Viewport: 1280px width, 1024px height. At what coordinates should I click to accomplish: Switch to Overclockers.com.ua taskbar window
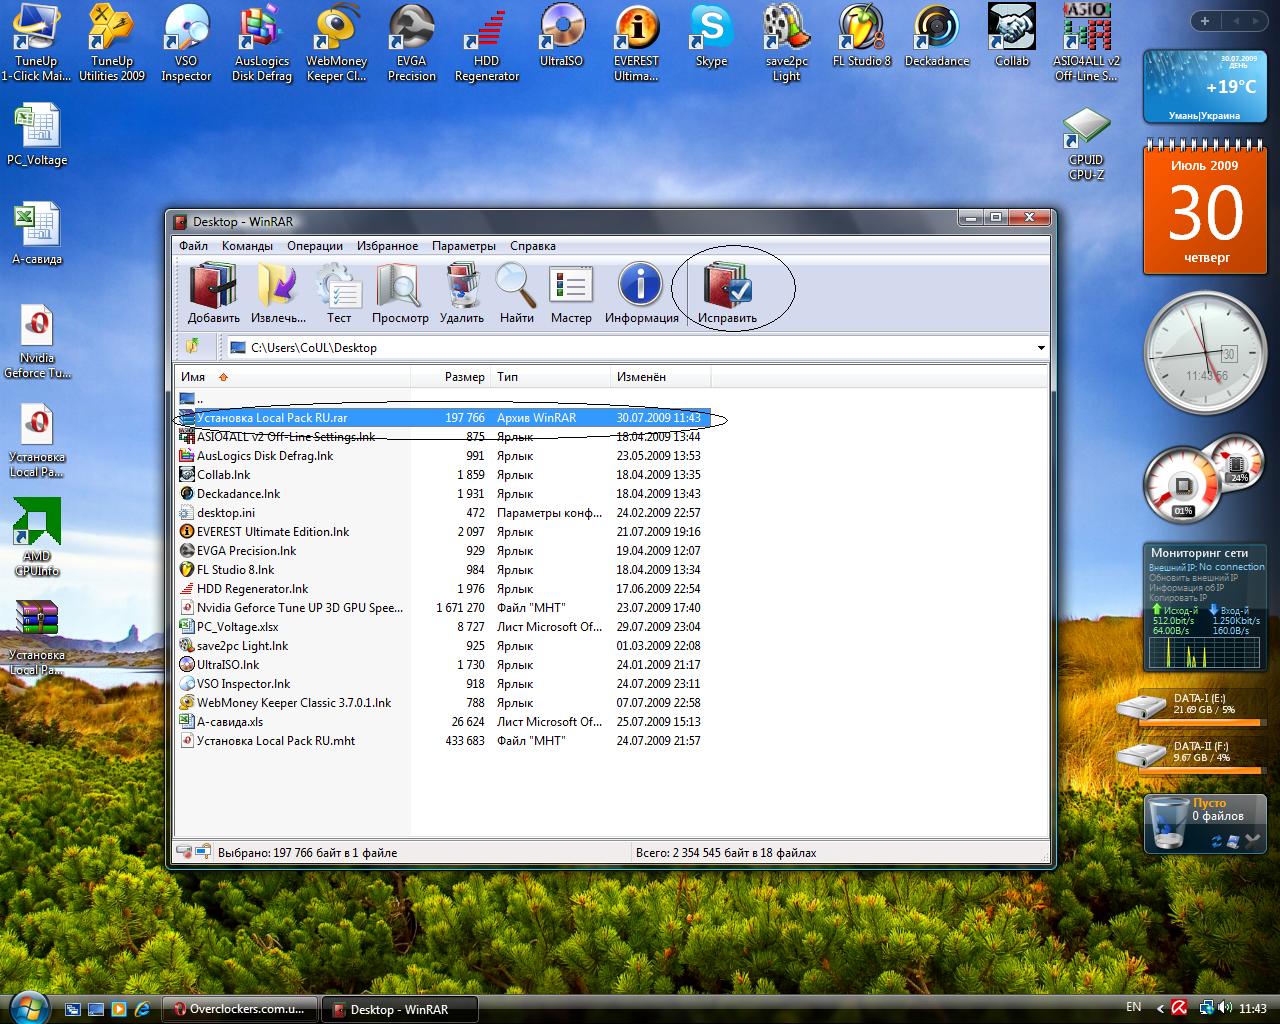240,1009
